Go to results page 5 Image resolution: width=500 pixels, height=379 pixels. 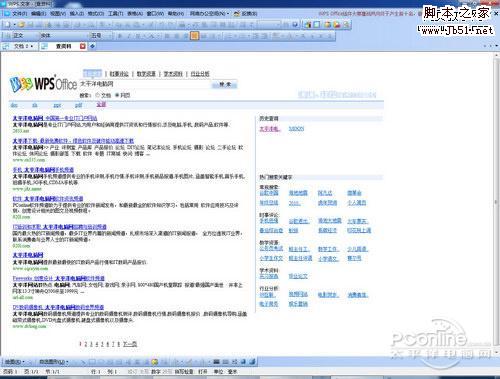pos(102,344)
